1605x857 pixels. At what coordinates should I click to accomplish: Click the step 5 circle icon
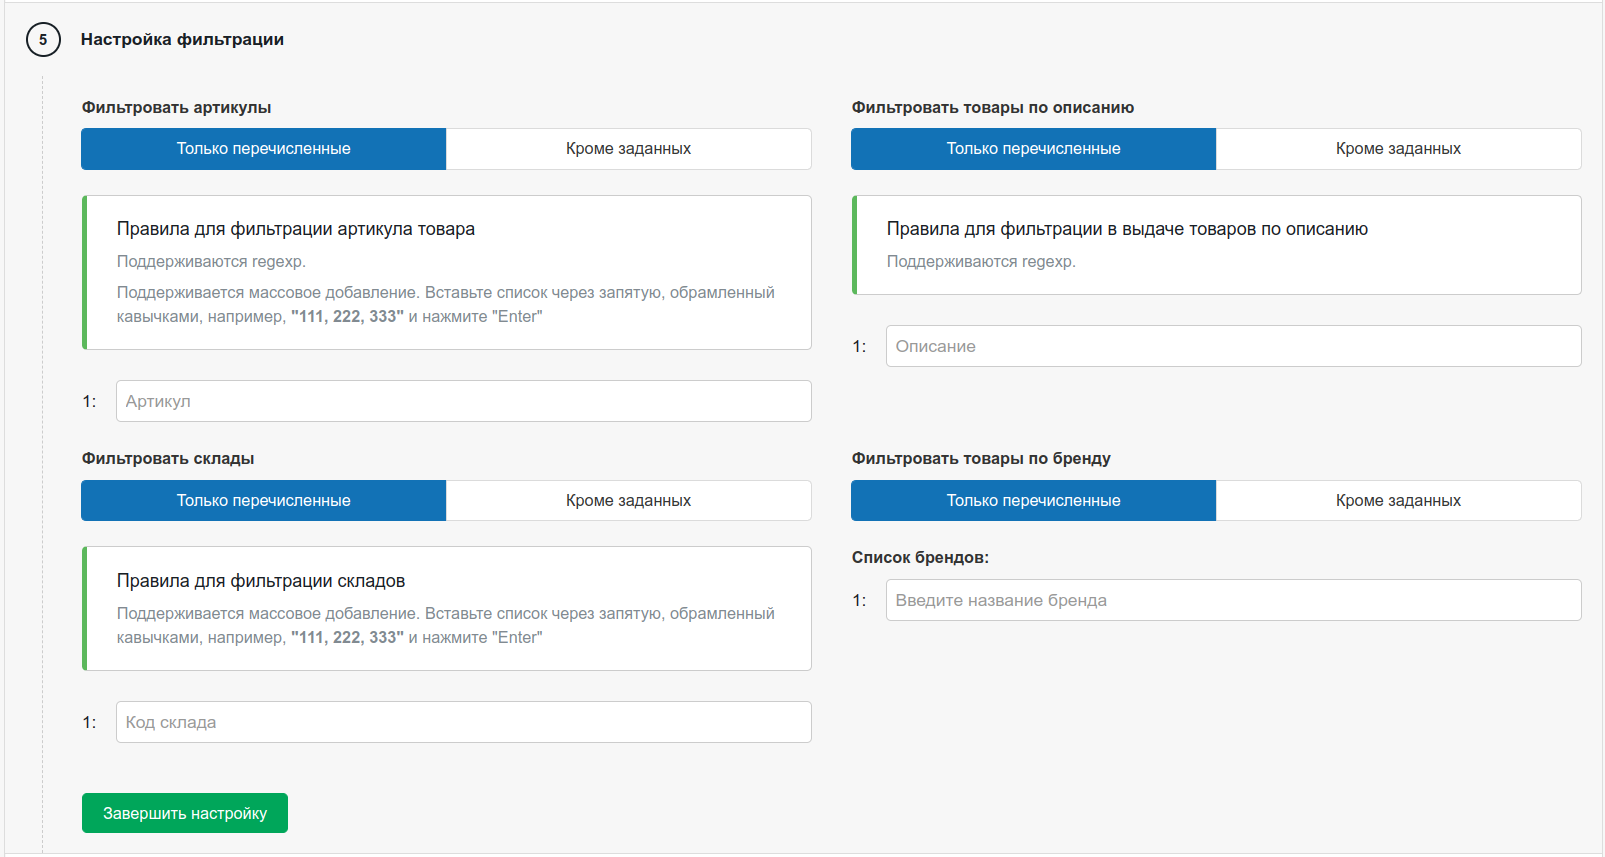point(43,40)
